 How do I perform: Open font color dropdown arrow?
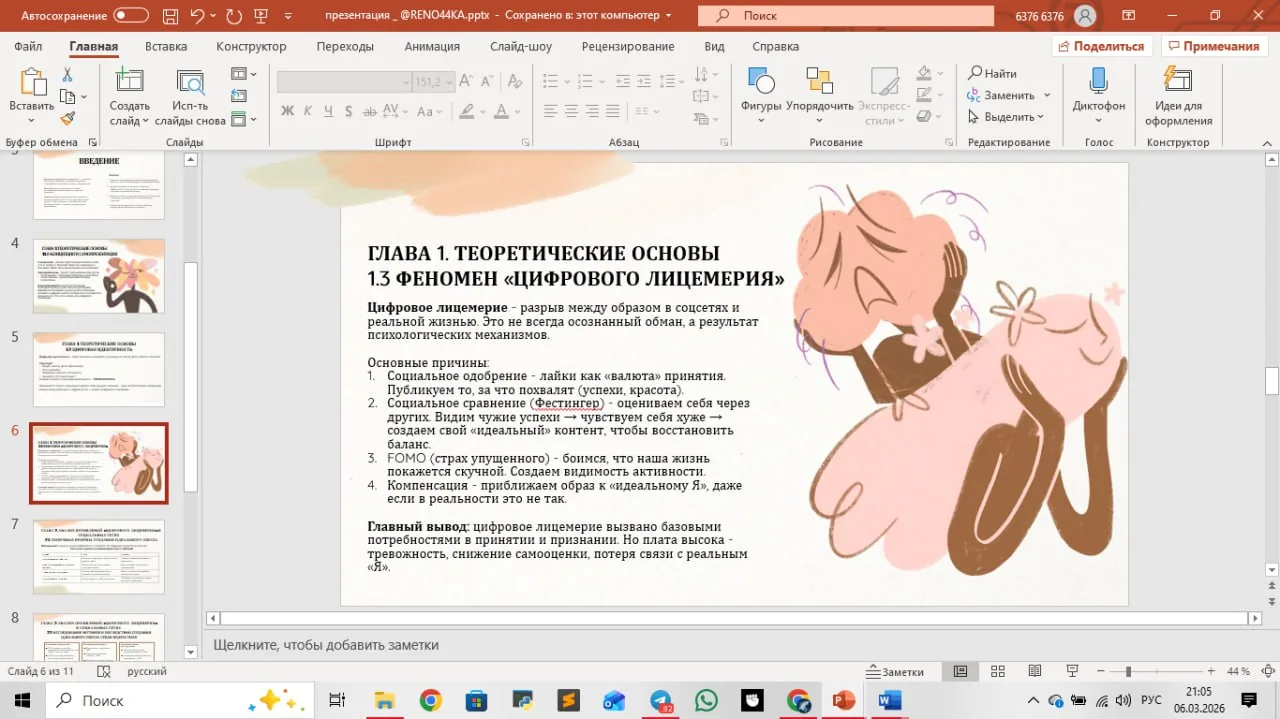point(516,110)
